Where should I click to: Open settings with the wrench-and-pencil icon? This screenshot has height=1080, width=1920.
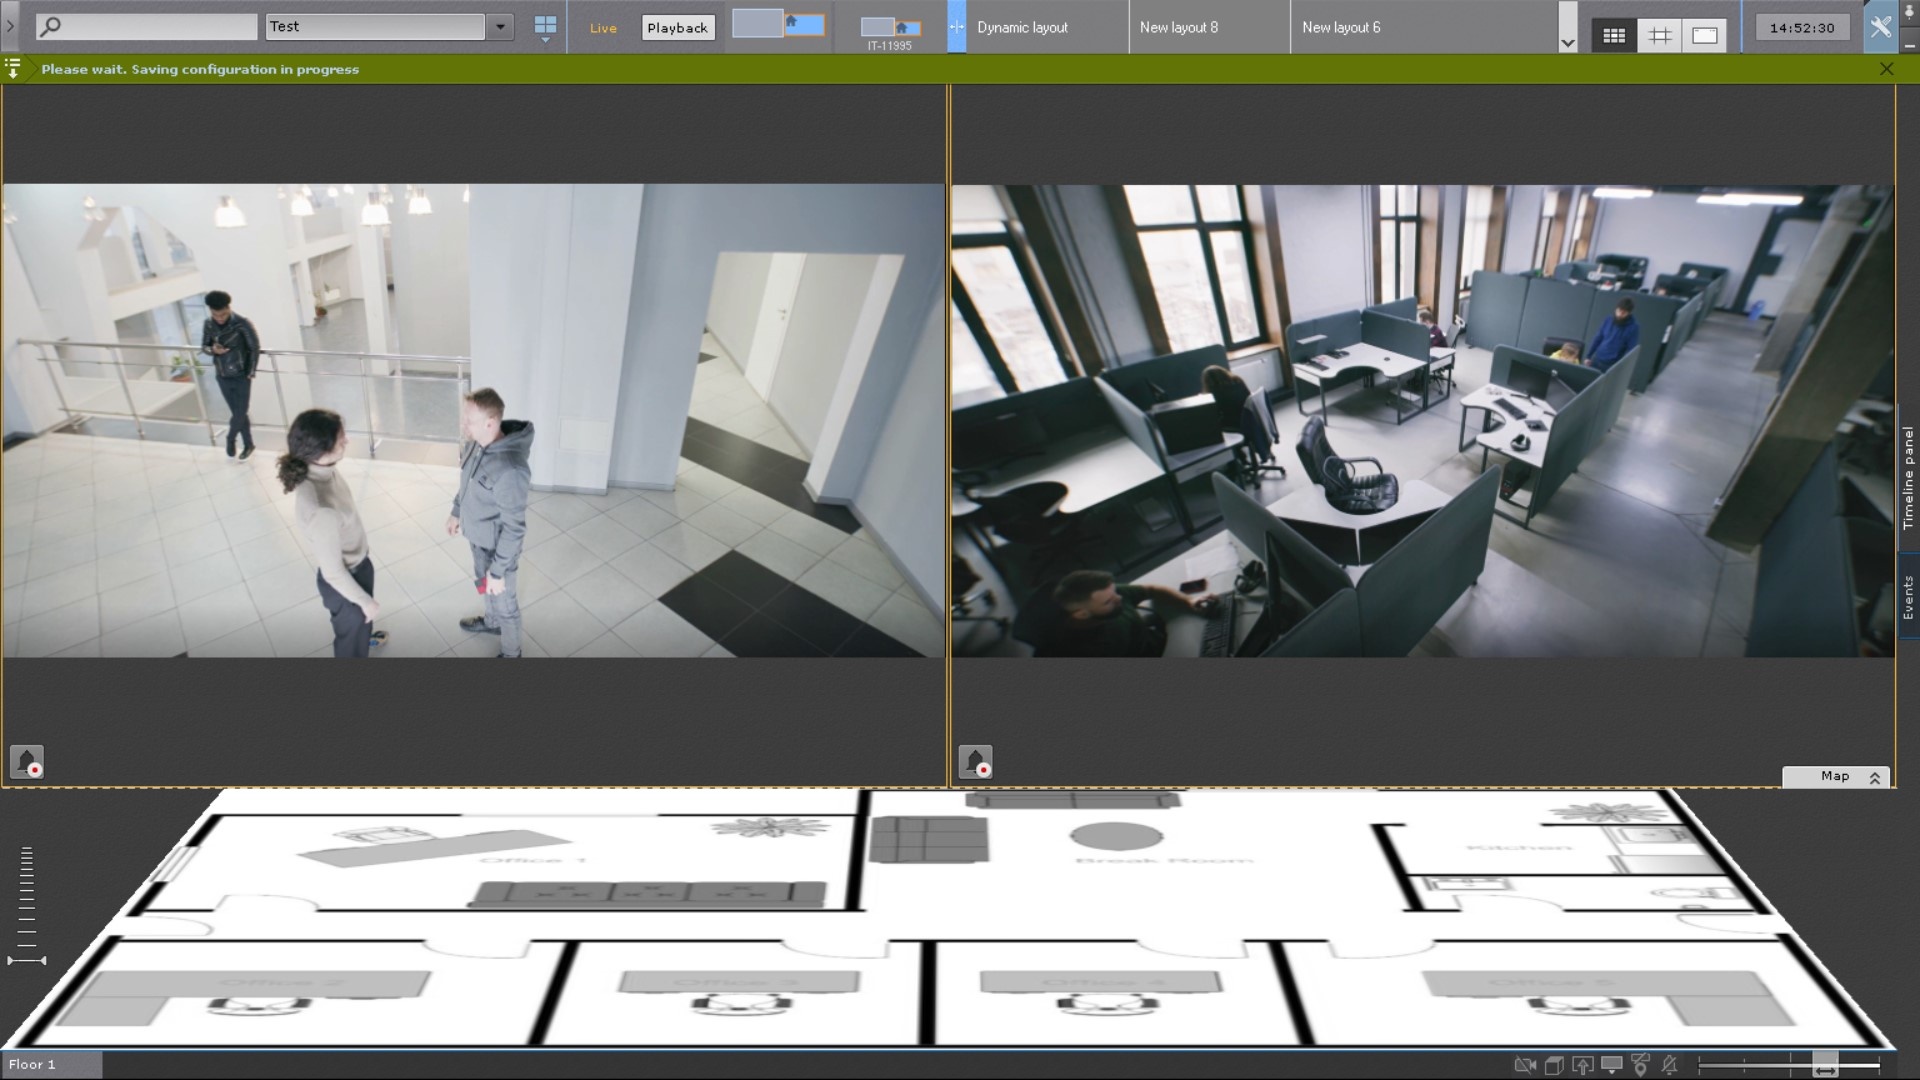(x=1880, y=27)
